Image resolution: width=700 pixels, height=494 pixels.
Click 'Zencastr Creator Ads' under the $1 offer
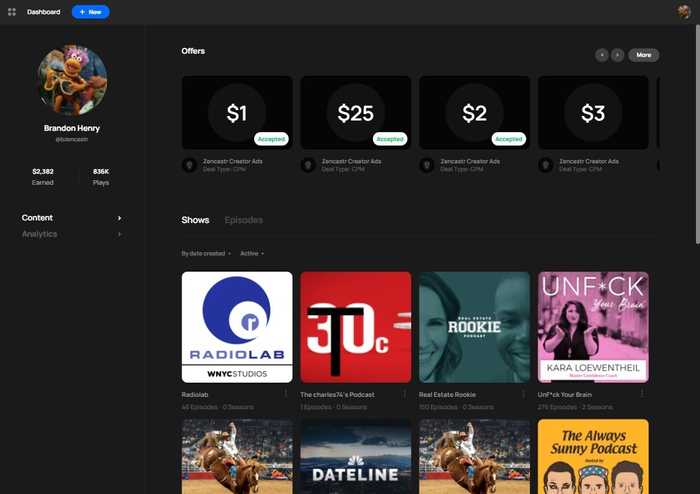[x=233, y=161]
